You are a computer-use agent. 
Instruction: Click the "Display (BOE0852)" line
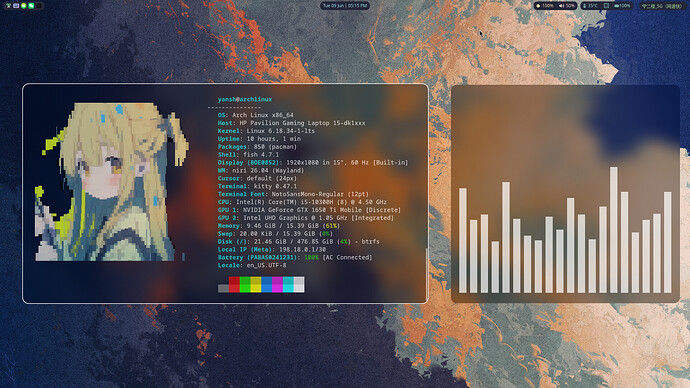313,163
